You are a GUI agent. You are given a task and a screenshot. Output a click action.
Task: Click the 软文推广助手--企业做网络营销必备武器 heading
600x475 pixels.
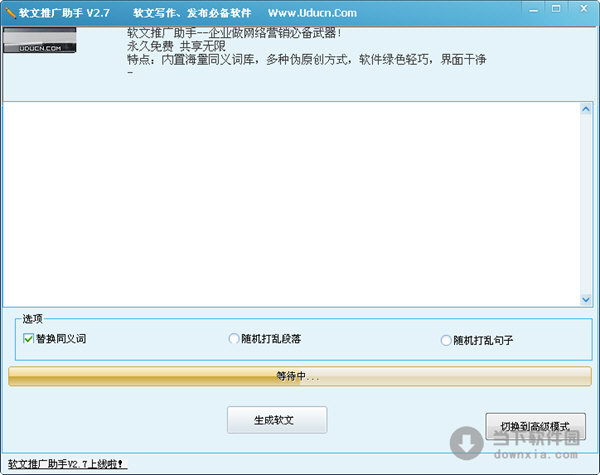point(234,33)
